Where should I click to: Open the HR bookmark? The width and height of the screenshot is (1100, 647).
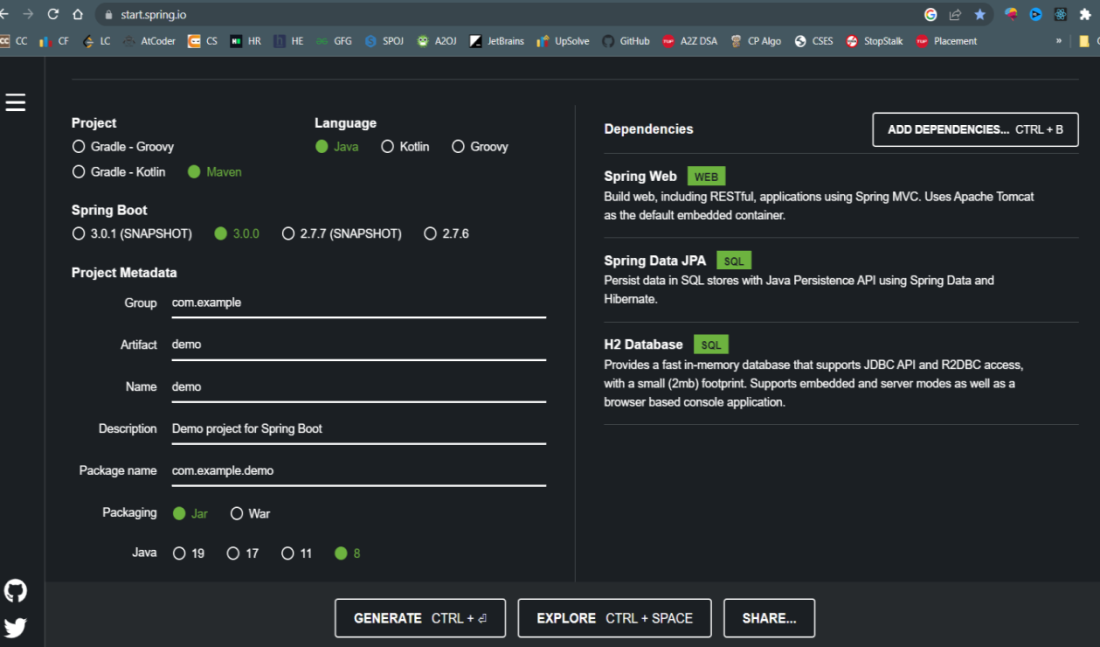tap(246, 41)
